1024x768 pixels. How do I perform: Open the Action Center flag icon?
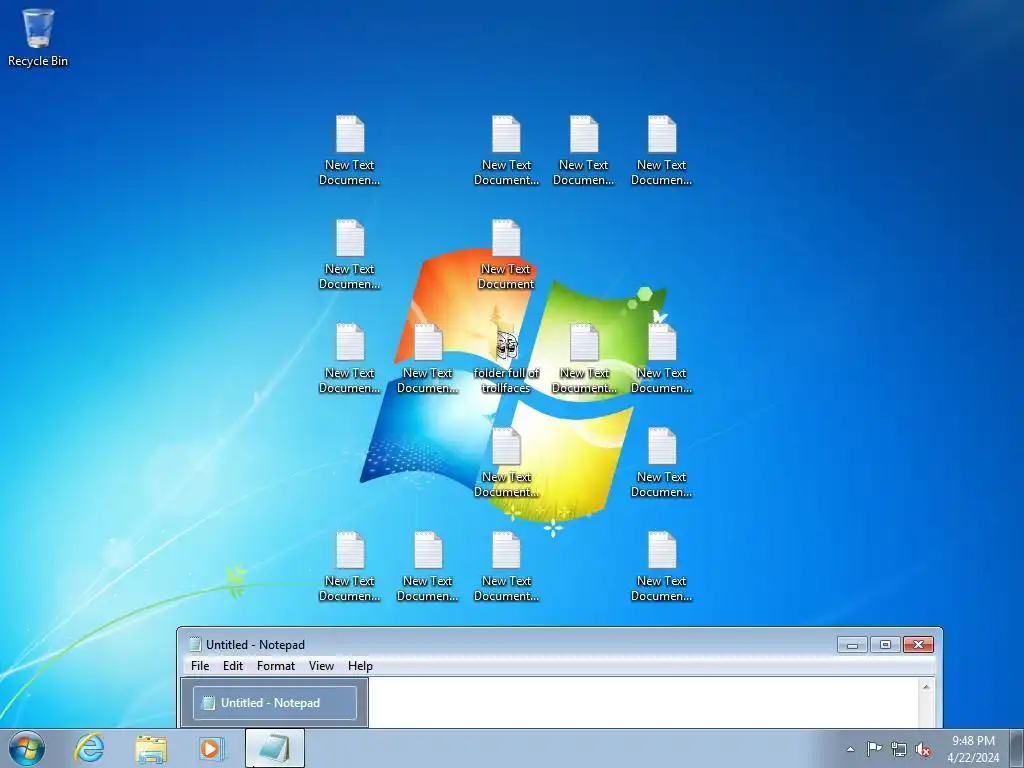(874, 748)
